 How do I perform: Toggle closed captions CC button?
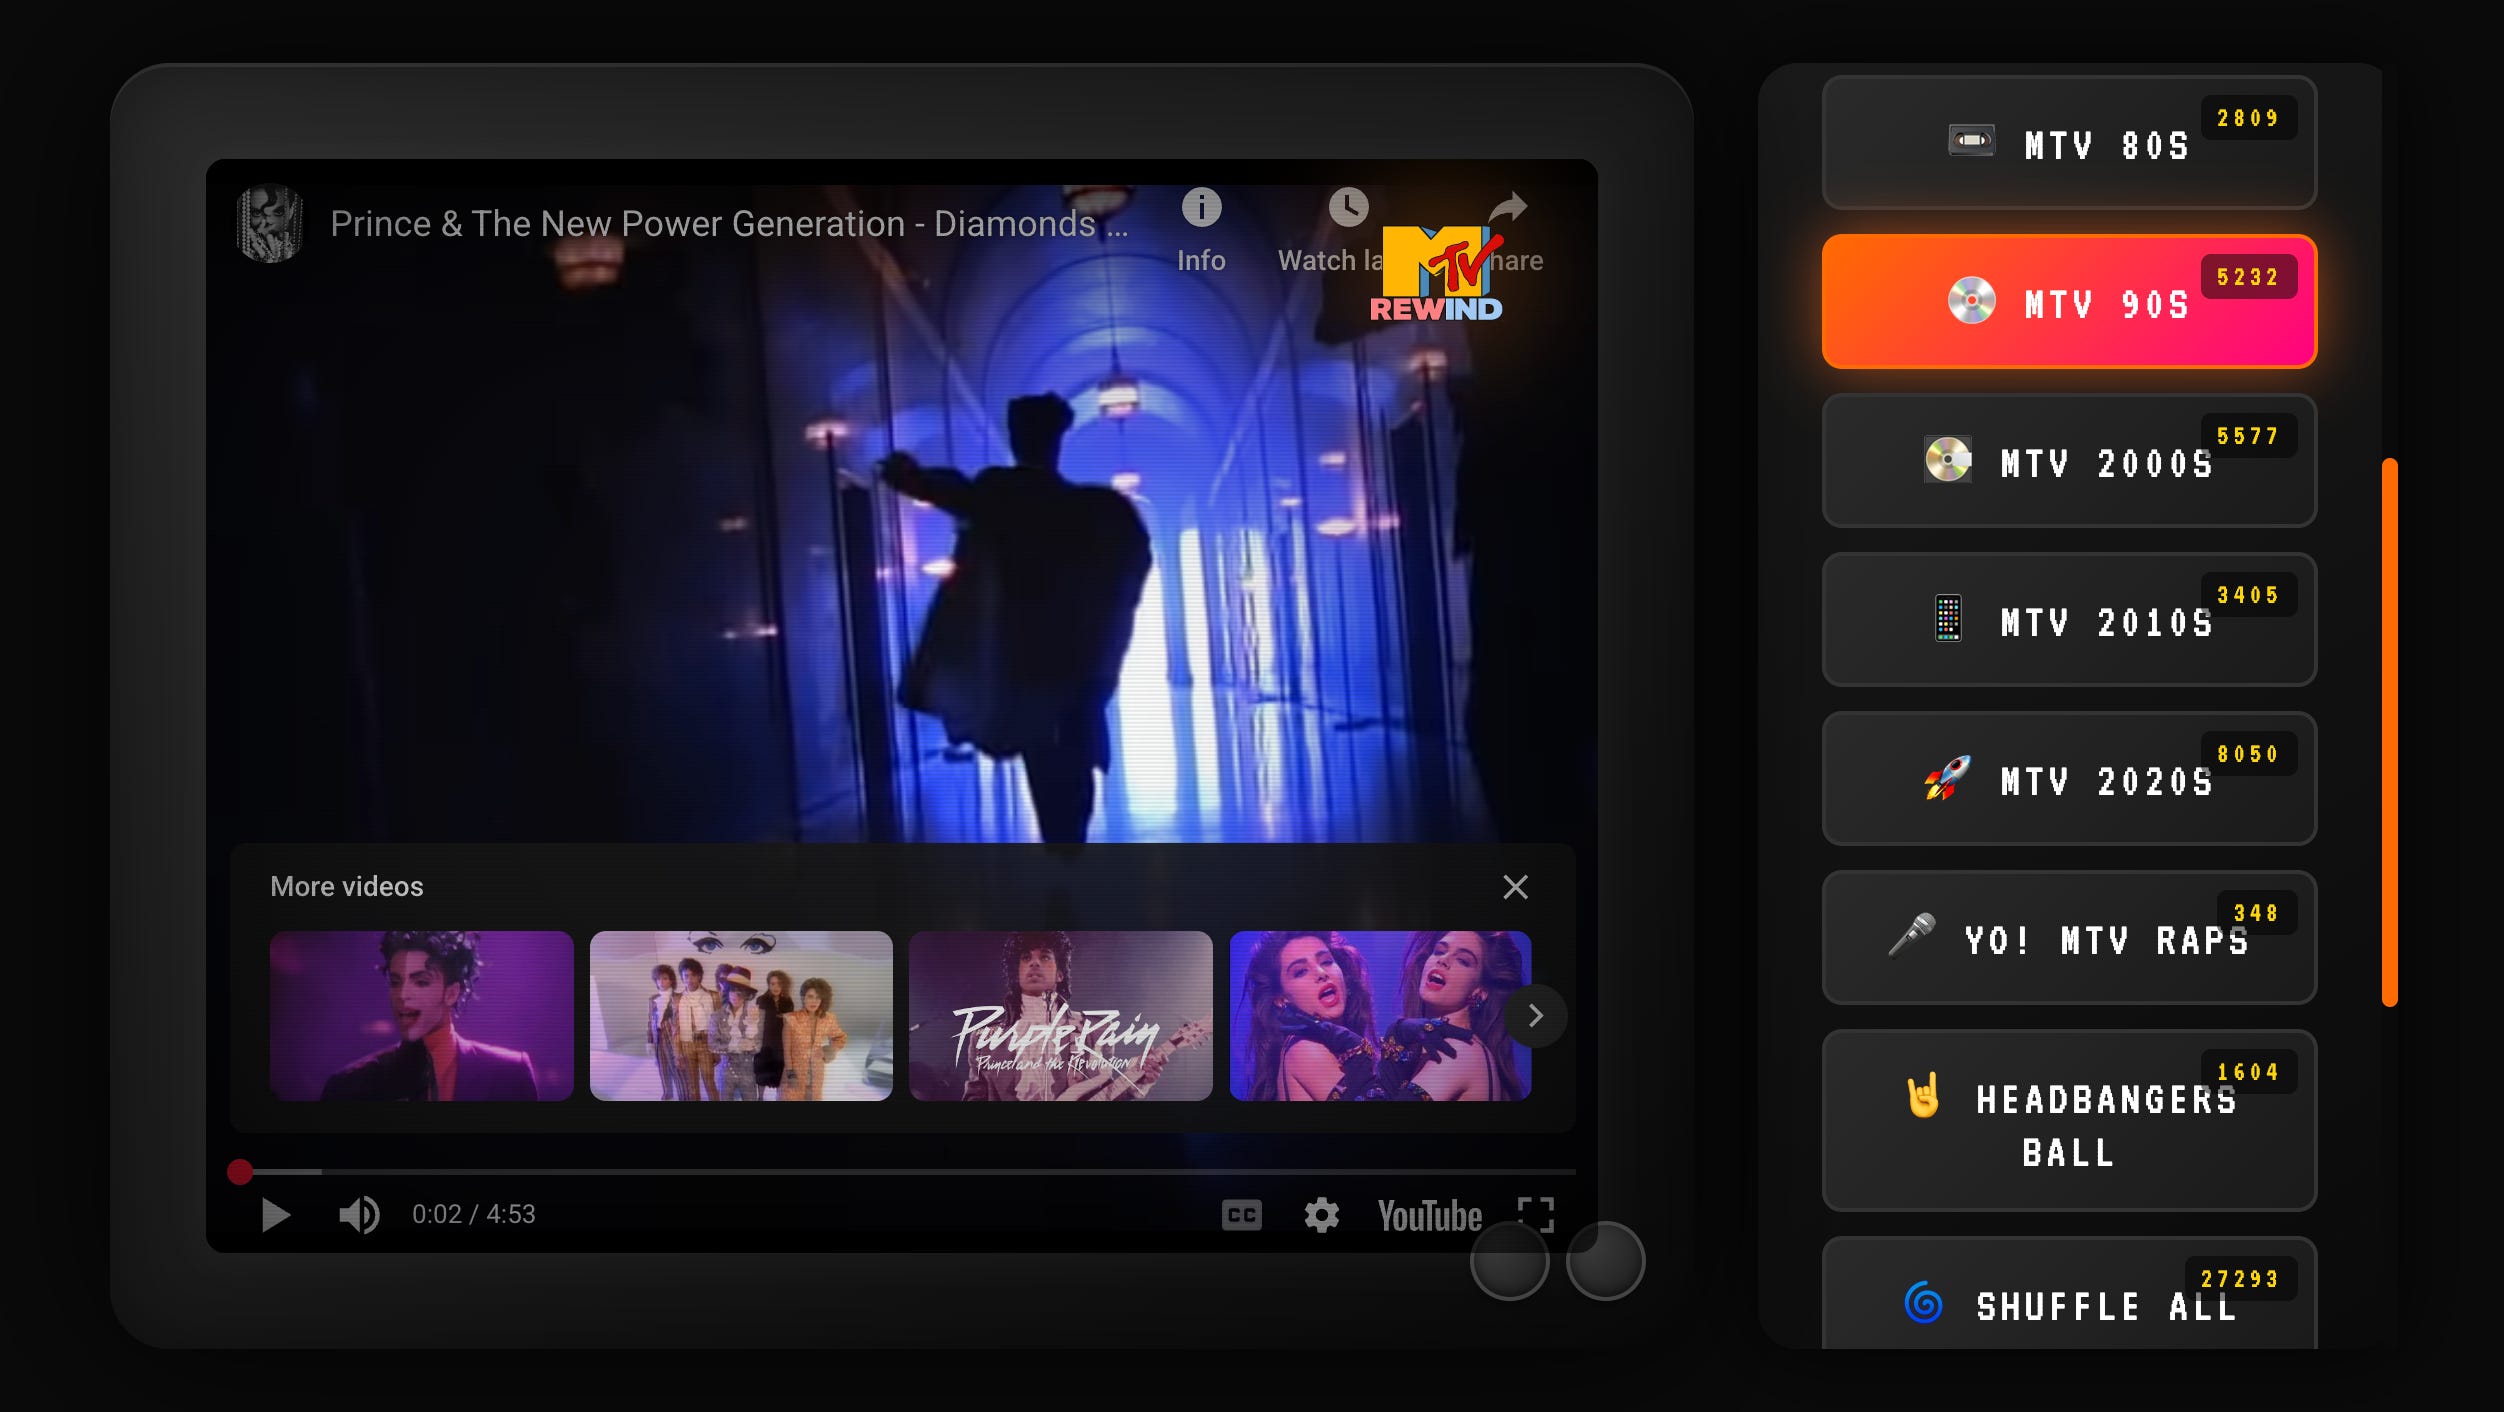(1241, 1215)
